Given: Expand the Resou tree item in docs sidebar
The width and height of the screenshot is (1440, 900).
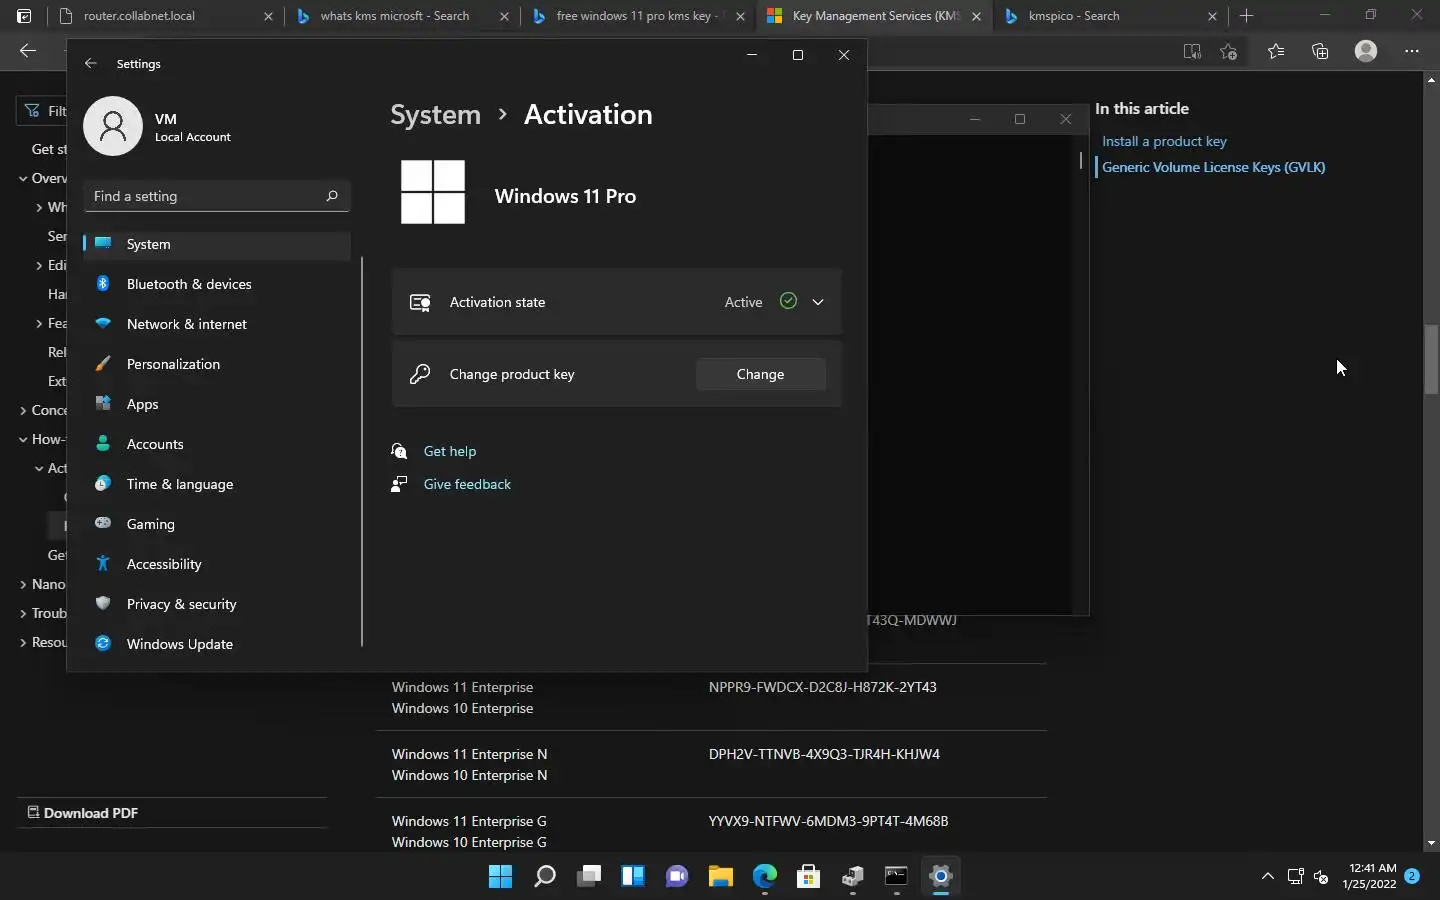Looking at the screenshot, I should (23, 642).
